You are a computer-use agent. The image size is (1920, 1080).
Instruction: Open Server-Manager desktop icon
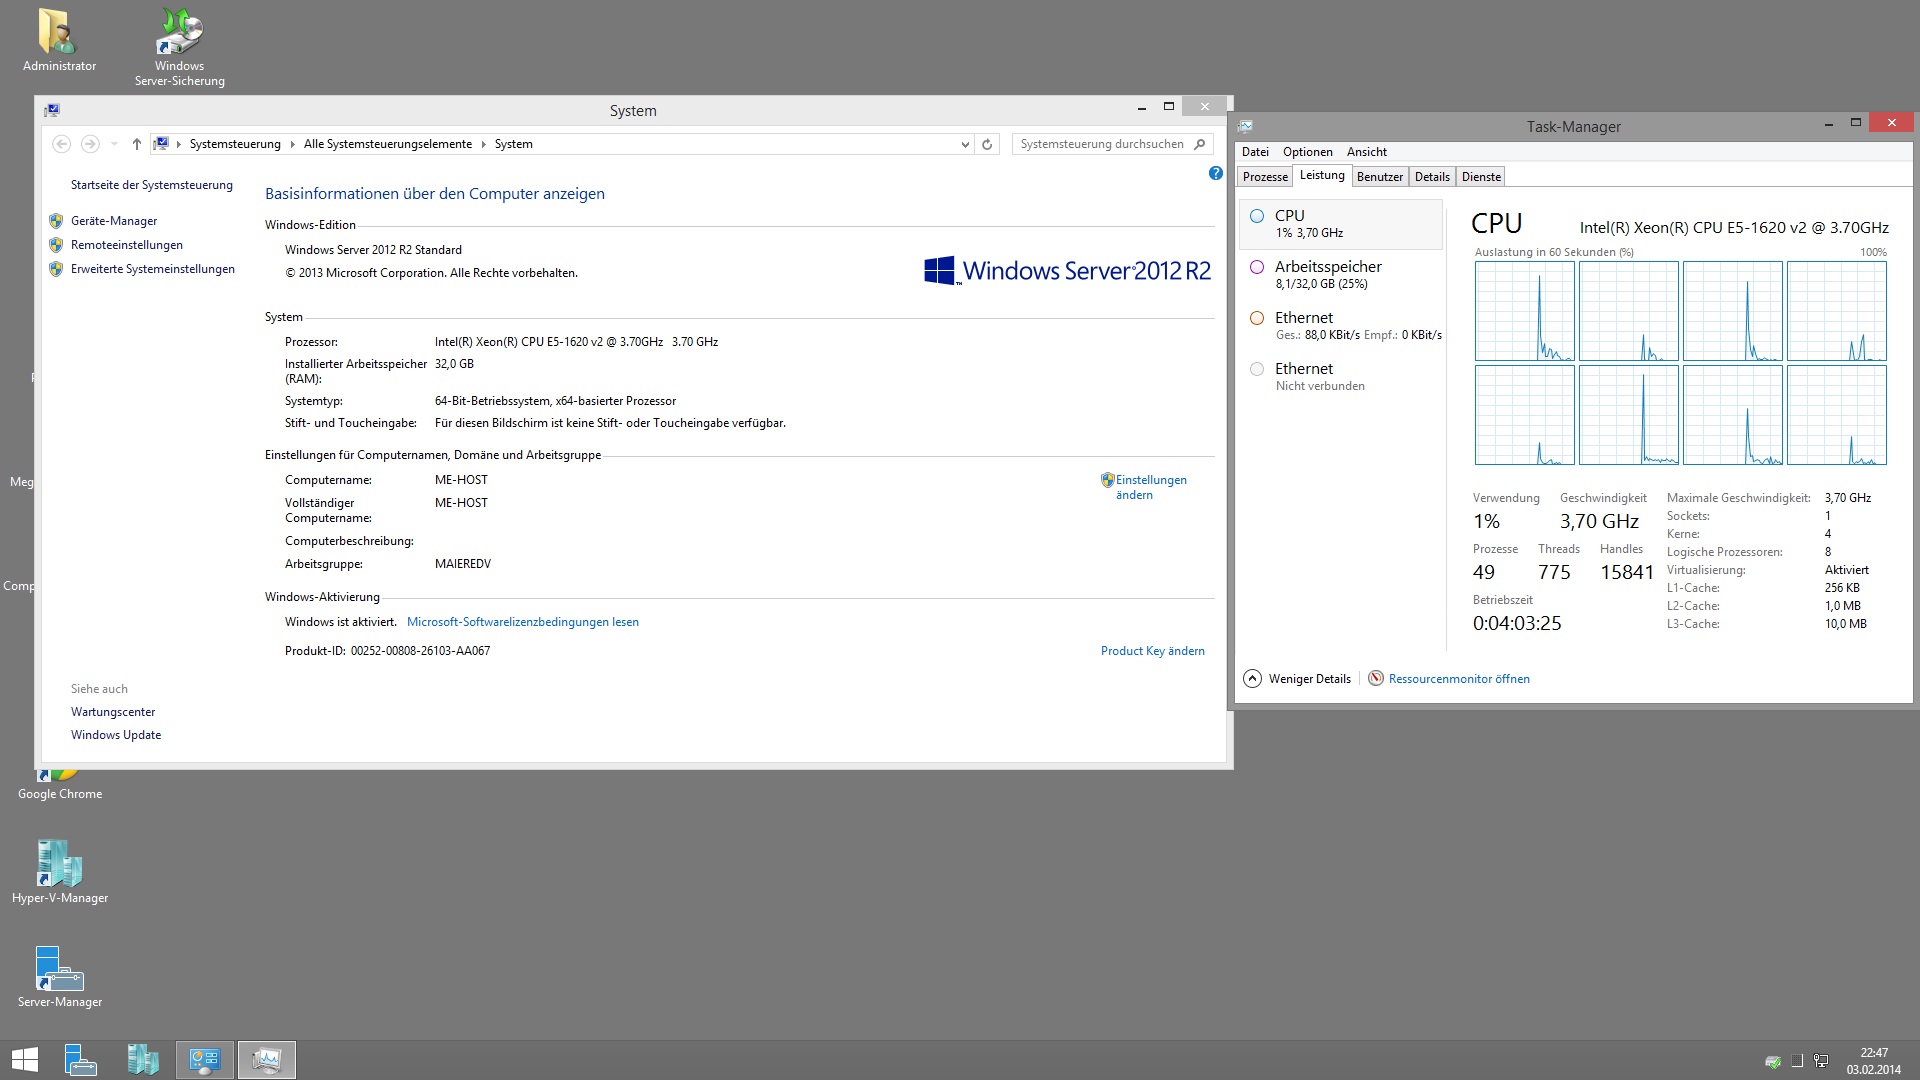pyautogui.click(x=60, y=970)
